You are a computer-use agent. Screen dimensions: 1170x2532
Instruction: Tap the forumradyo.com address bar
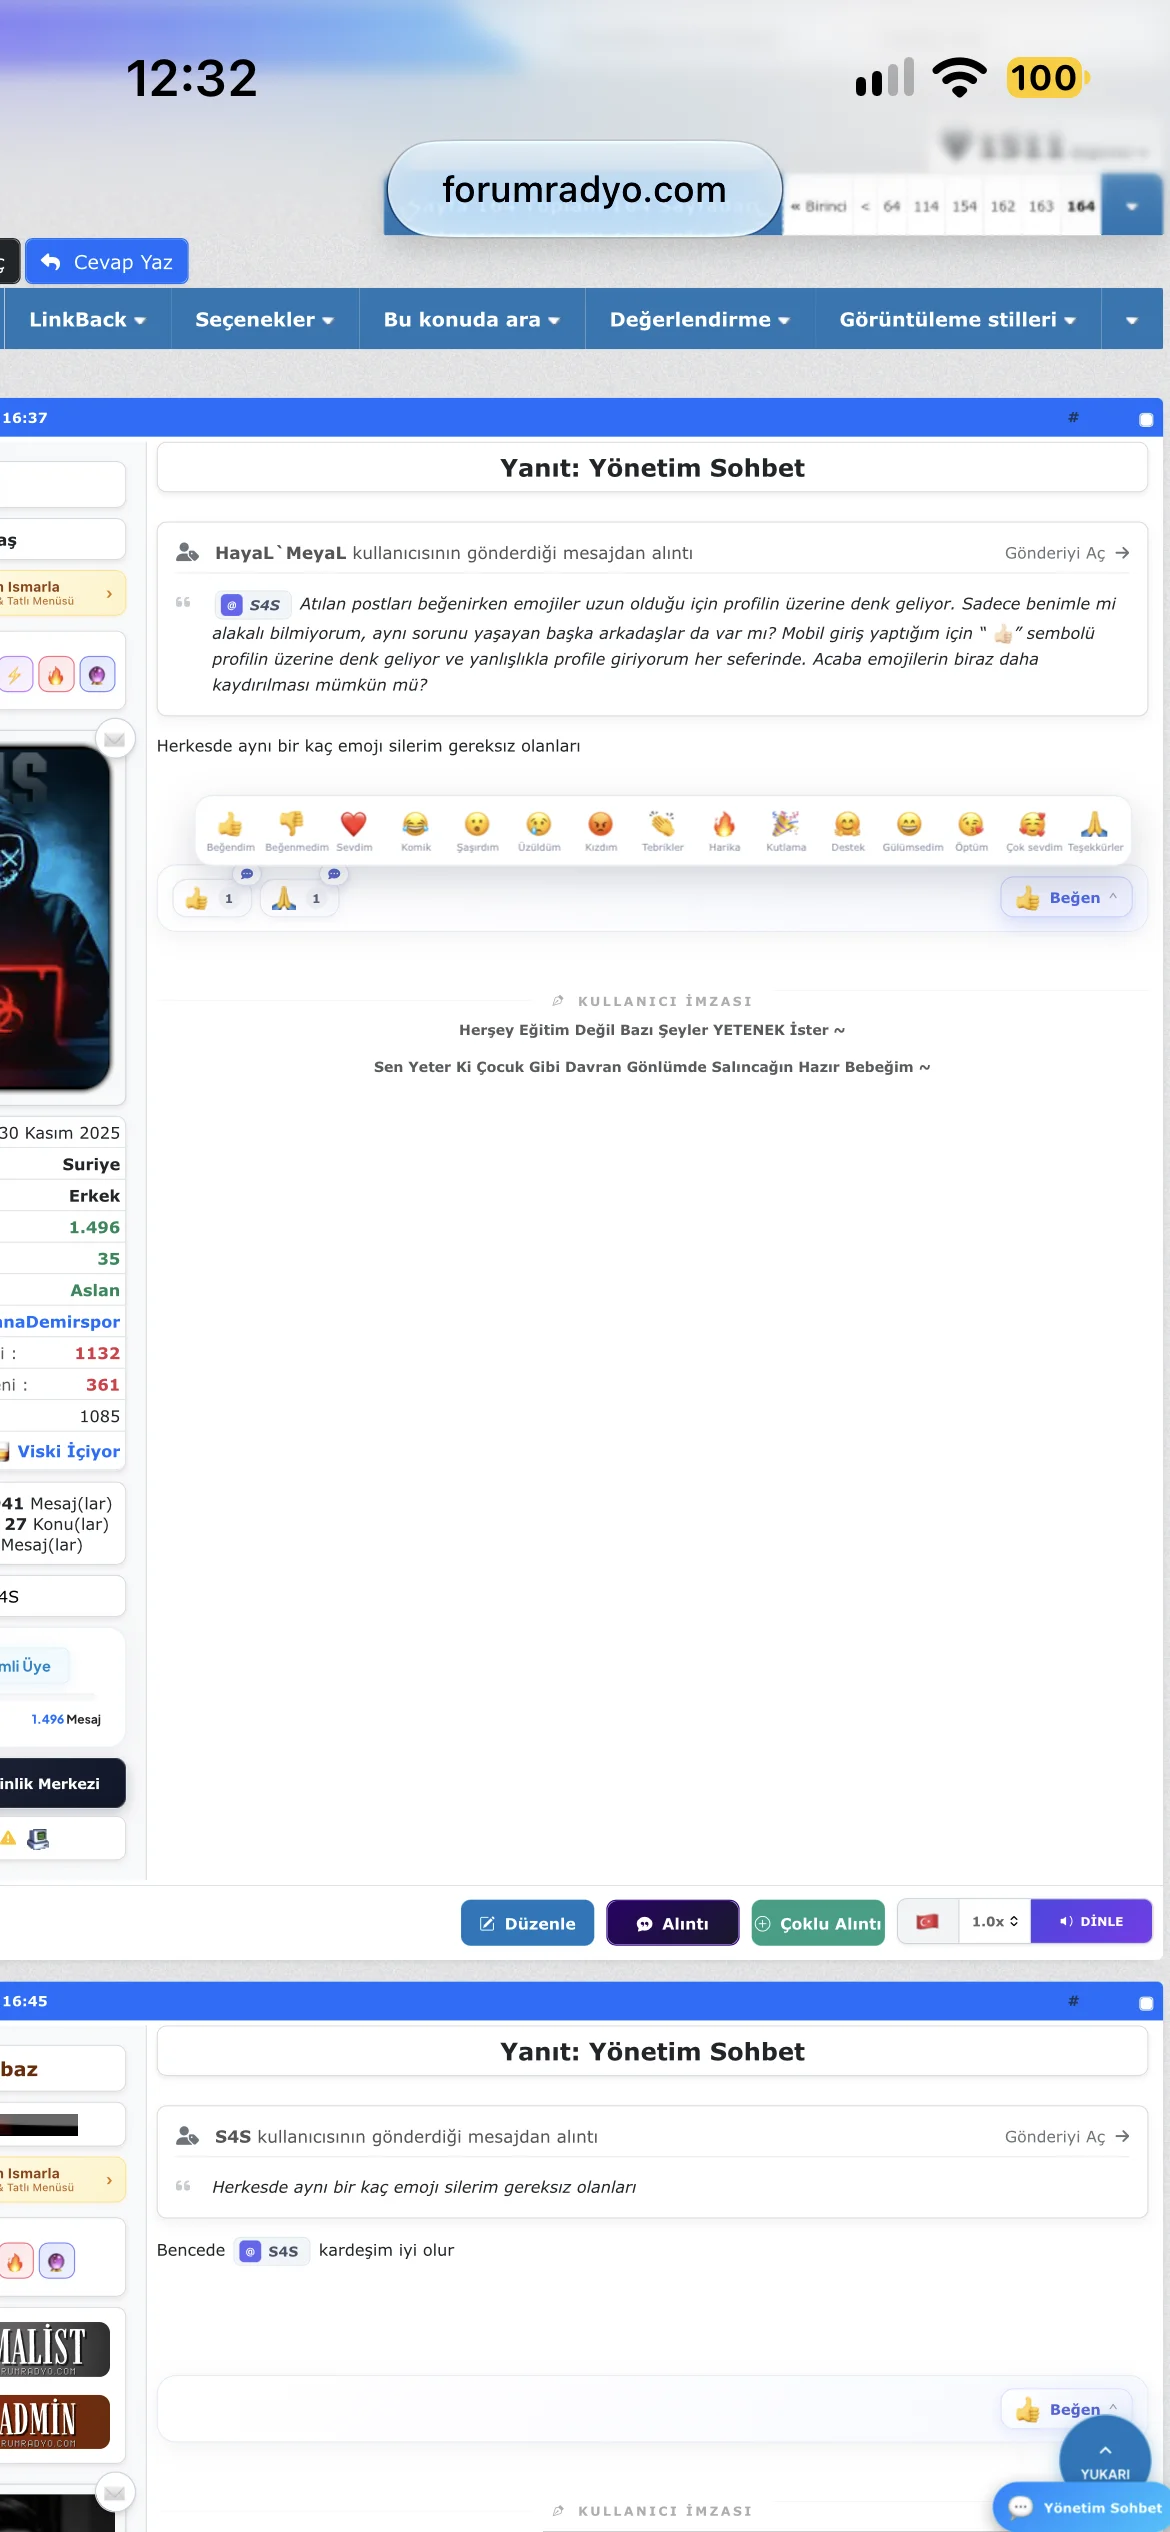click(584, 189)
